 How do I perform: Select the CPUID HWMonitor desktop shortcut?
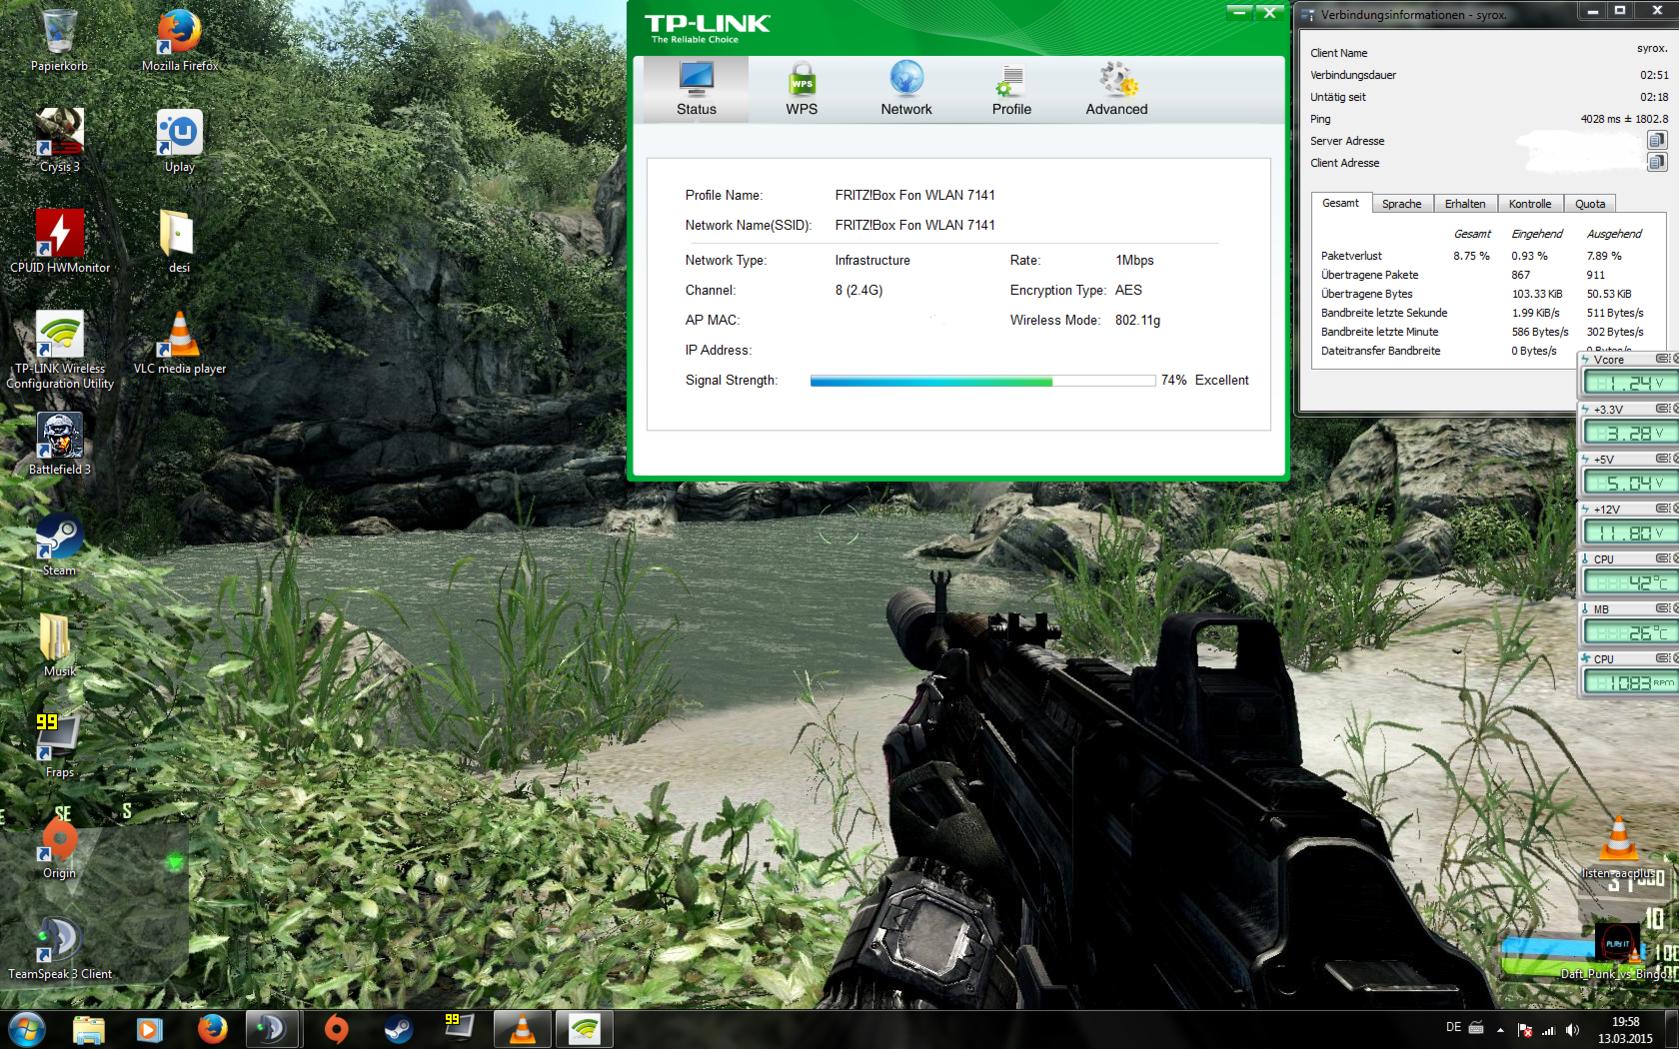pos(60,242)
